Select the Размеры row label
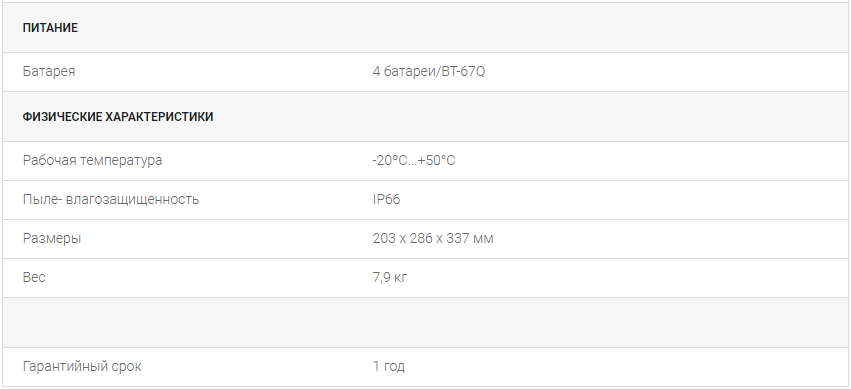This screenshot has height=389, width=851. click(x=52, y=239)
